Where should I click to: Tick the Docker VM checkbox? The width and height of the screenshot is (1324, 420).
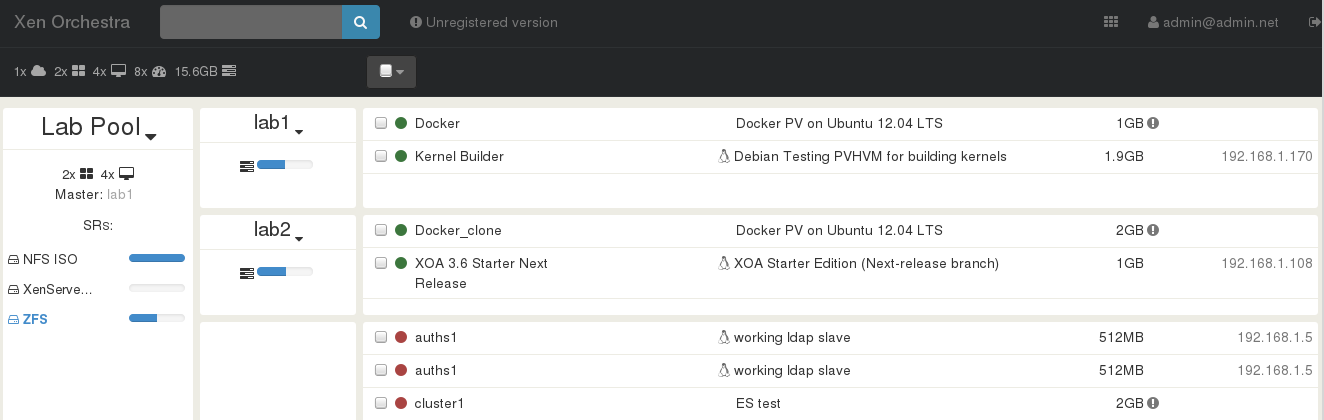pyautogui.click(x=381, y=123)
